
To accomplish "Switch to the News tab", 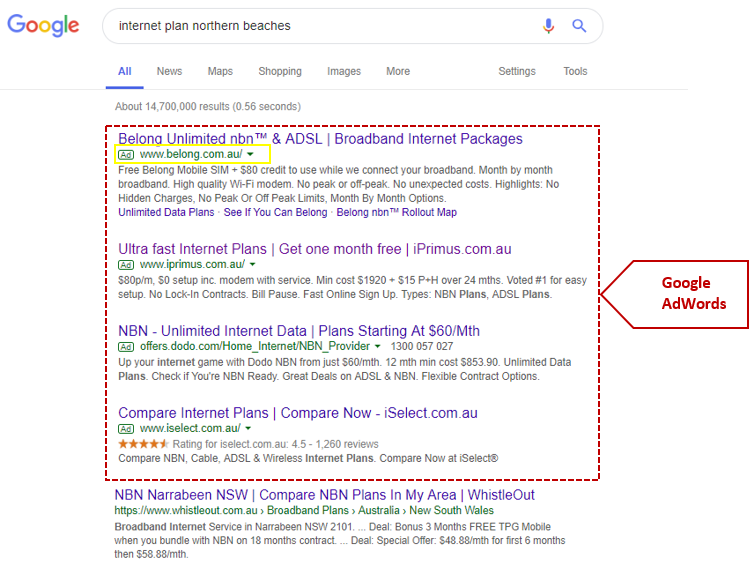I will [x=169, y=71].
